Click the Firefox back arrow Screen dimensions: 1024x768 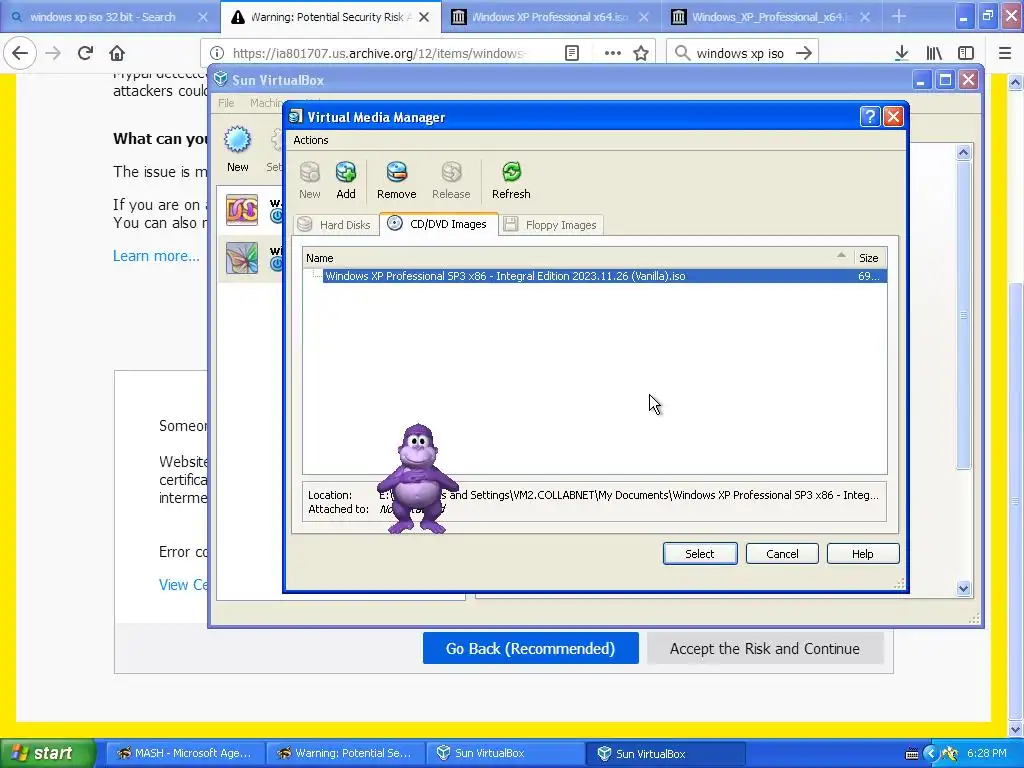point(20,53)
